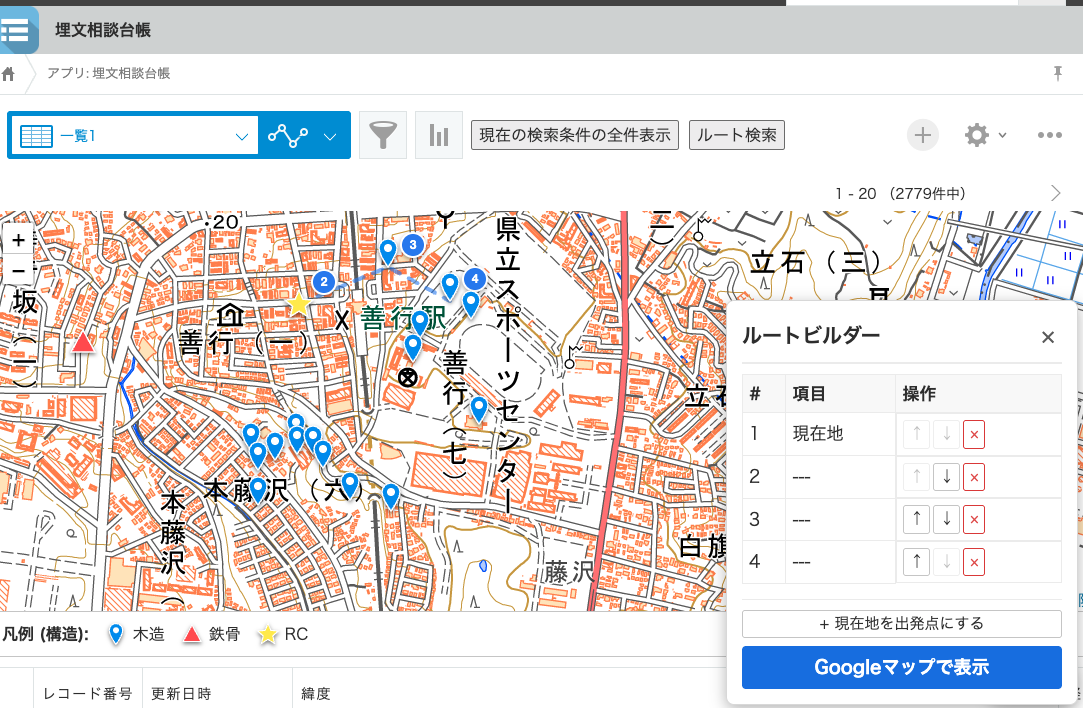Screen dimensions: 1083x708
Task: Delete route row 3
Action: coord(974,519)
